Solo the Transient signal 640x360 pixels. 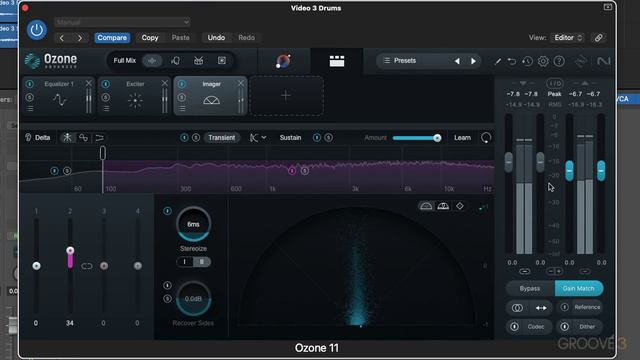click(196, 138)
